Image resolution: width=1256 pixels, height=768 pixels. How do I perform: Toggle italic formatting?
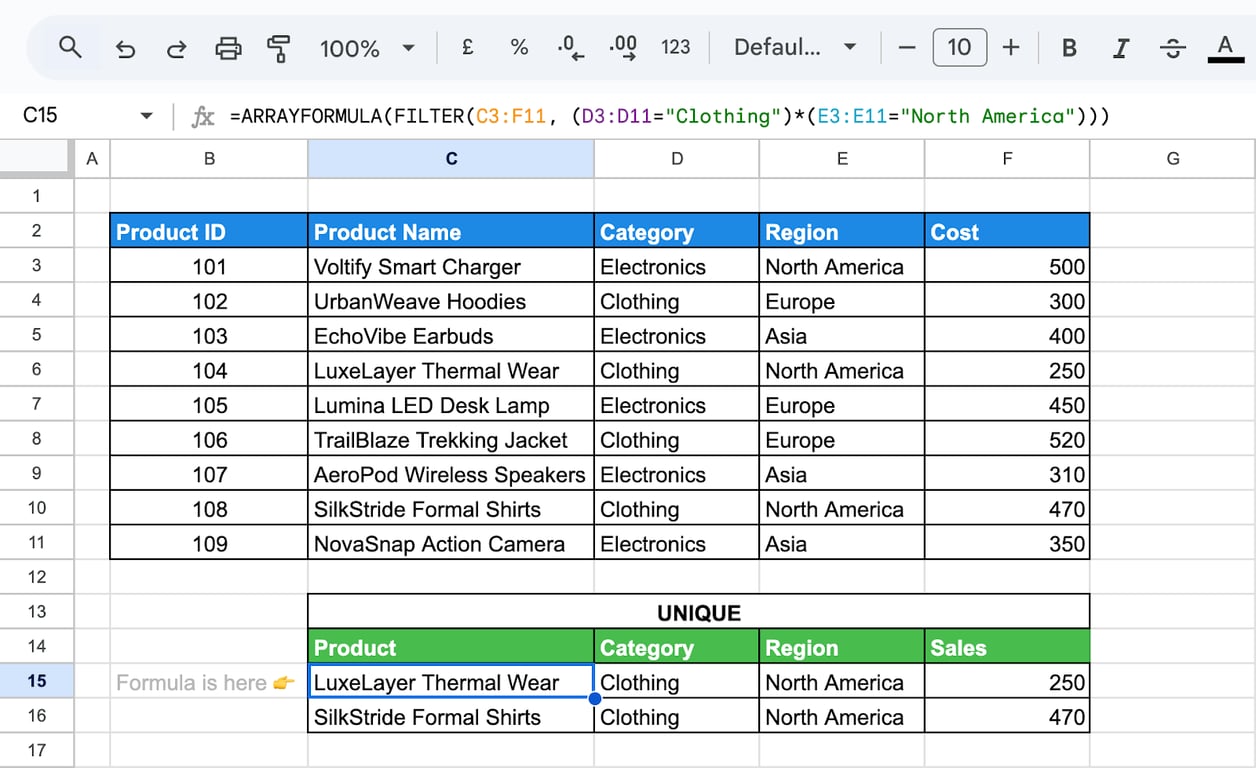(1121, 47)
